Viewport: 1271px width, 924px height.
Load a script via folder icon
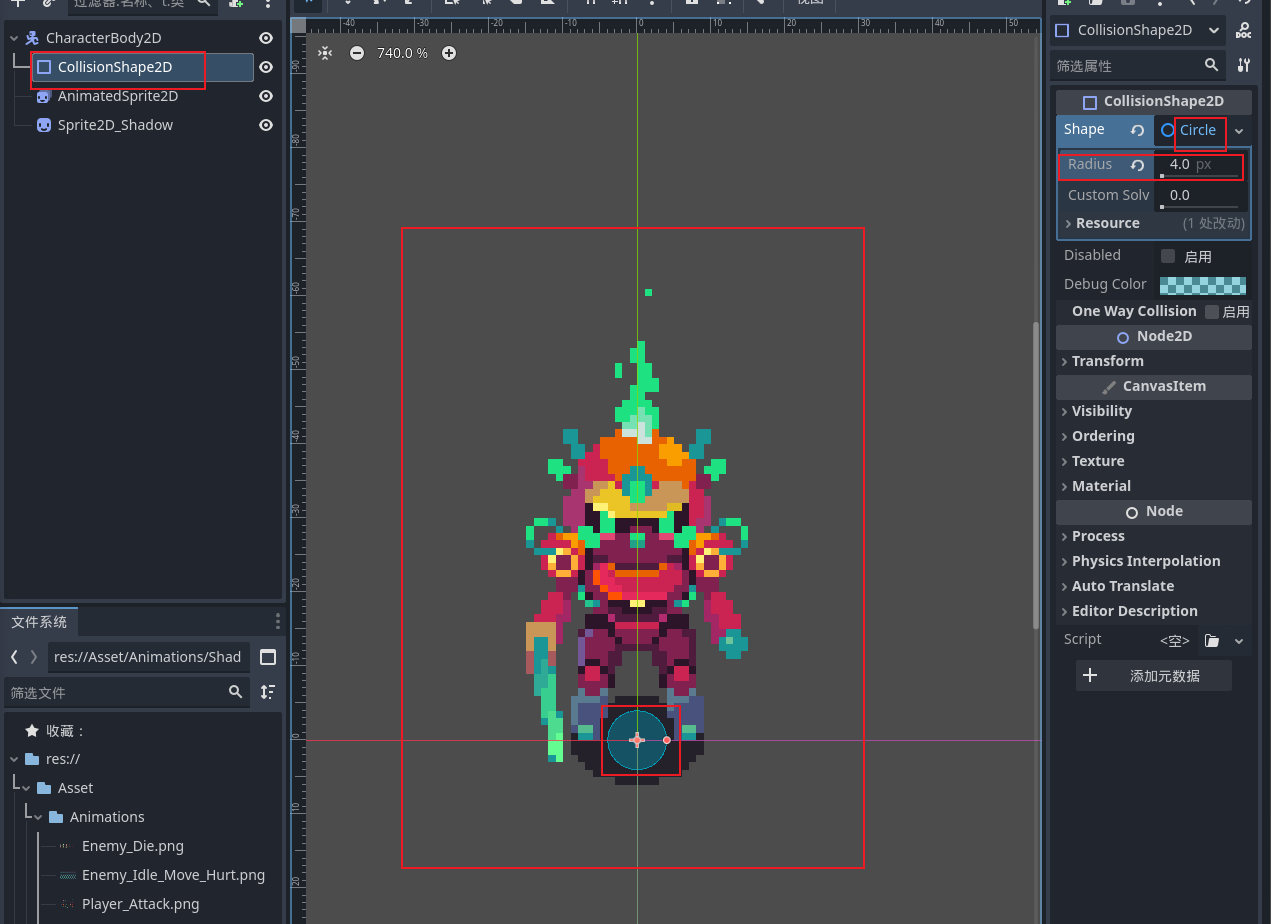[x=1212, y=640]
